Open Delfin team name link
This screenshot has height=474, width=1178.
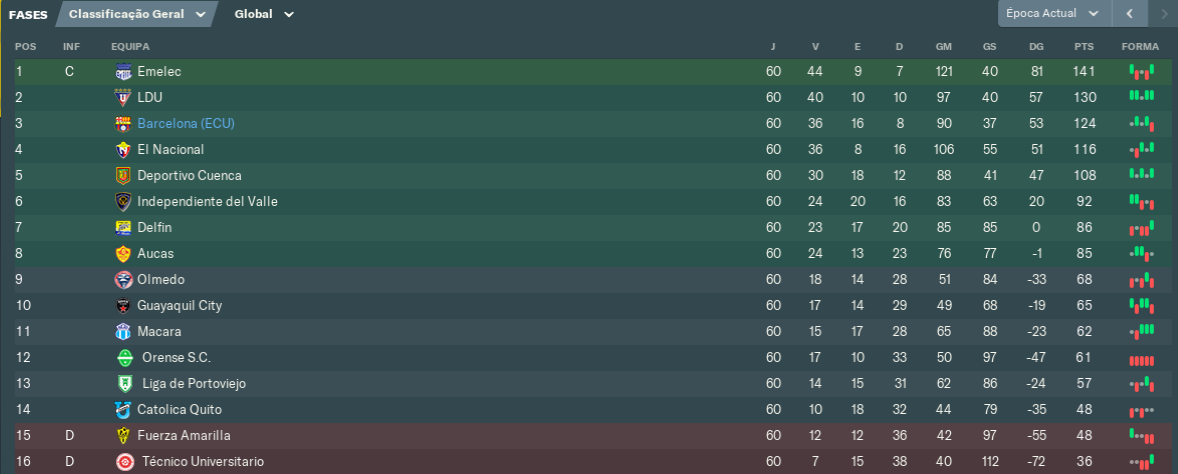155,228
